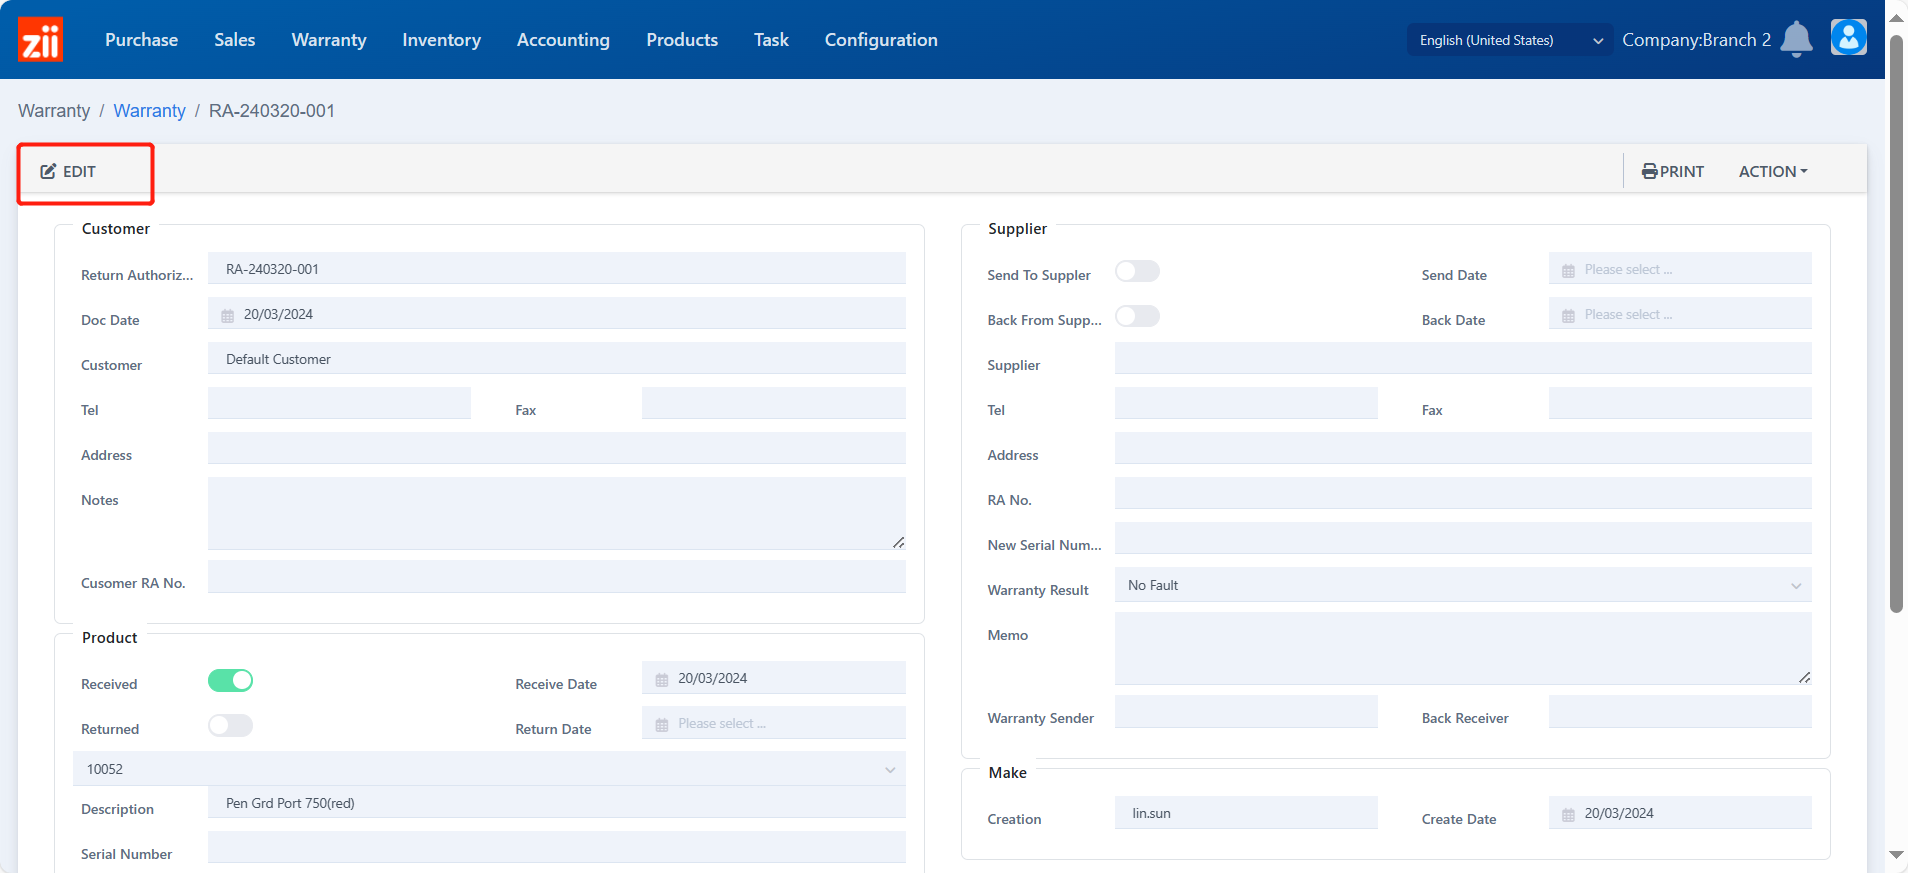The height and width of the screenshot is (873, 1908).
Task: Click the Cusomer RA No. field
Action: (557, 577)
